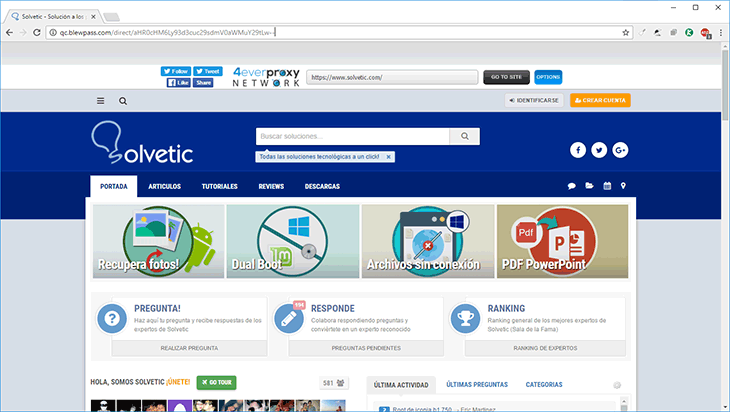This screenshot has height=412, width=730.
Task: Open the TUTORIALES menu item
Action: pos(220,186)
